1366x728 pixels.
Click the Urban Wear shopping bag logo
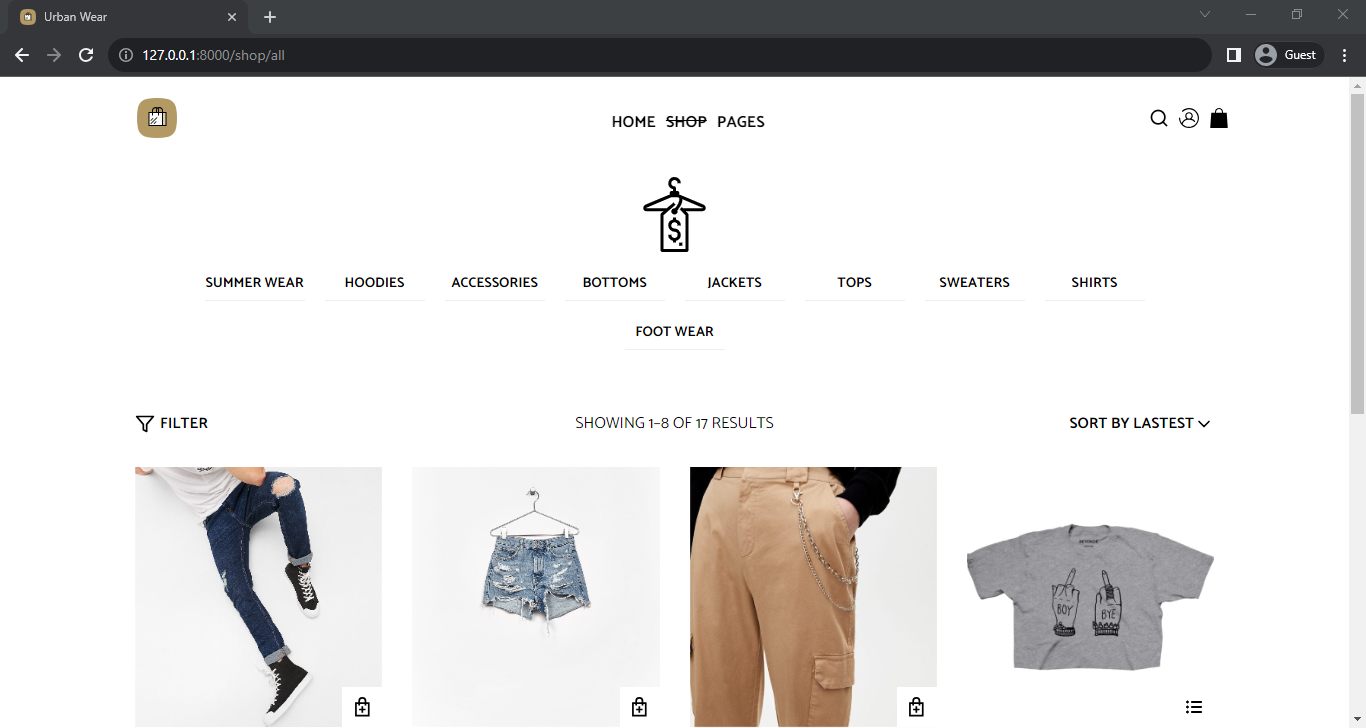pos(157,118)
